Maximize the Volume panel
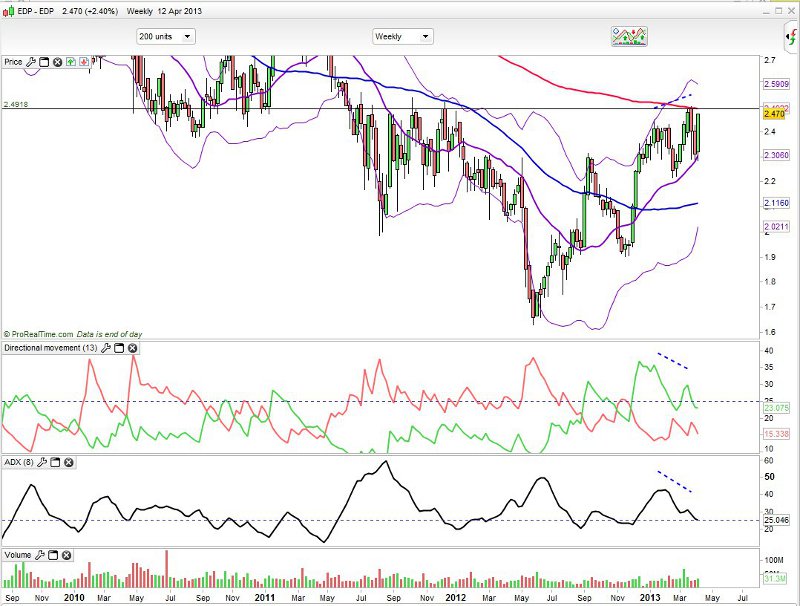Viewport: 800px width, 606px height. [53, 555]
